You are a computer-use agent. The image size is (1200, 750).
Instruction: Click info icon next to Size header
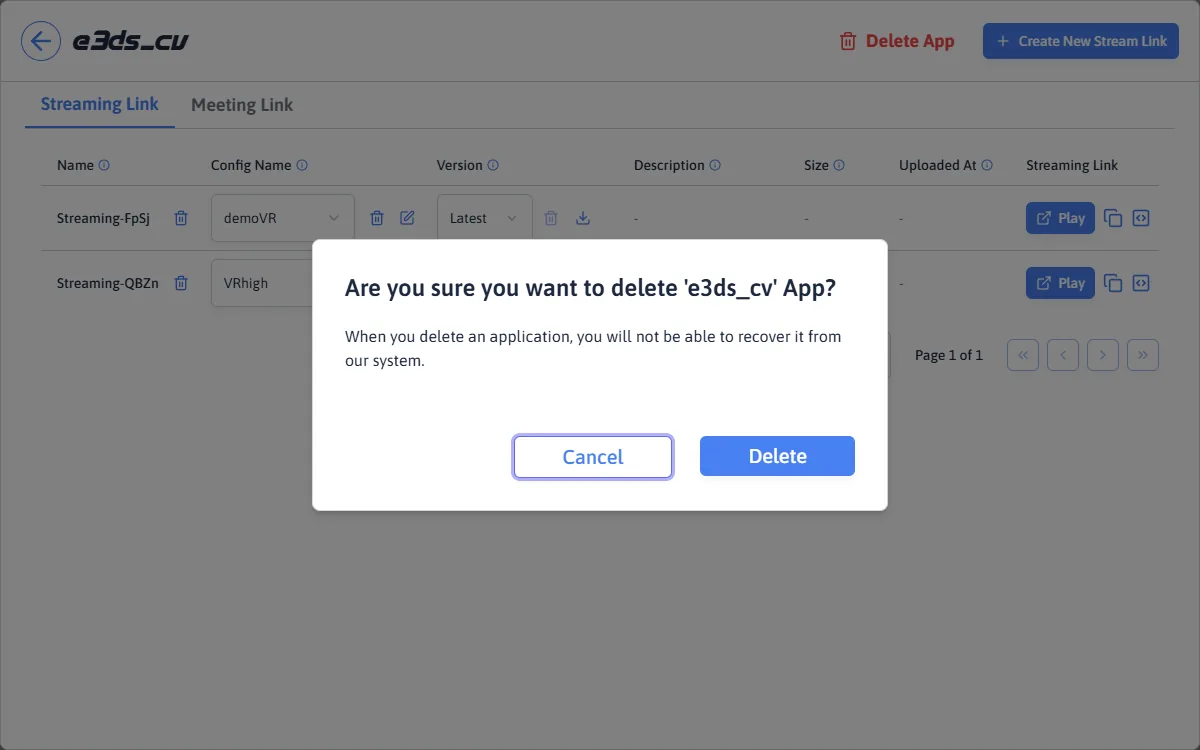coord(839,165)
